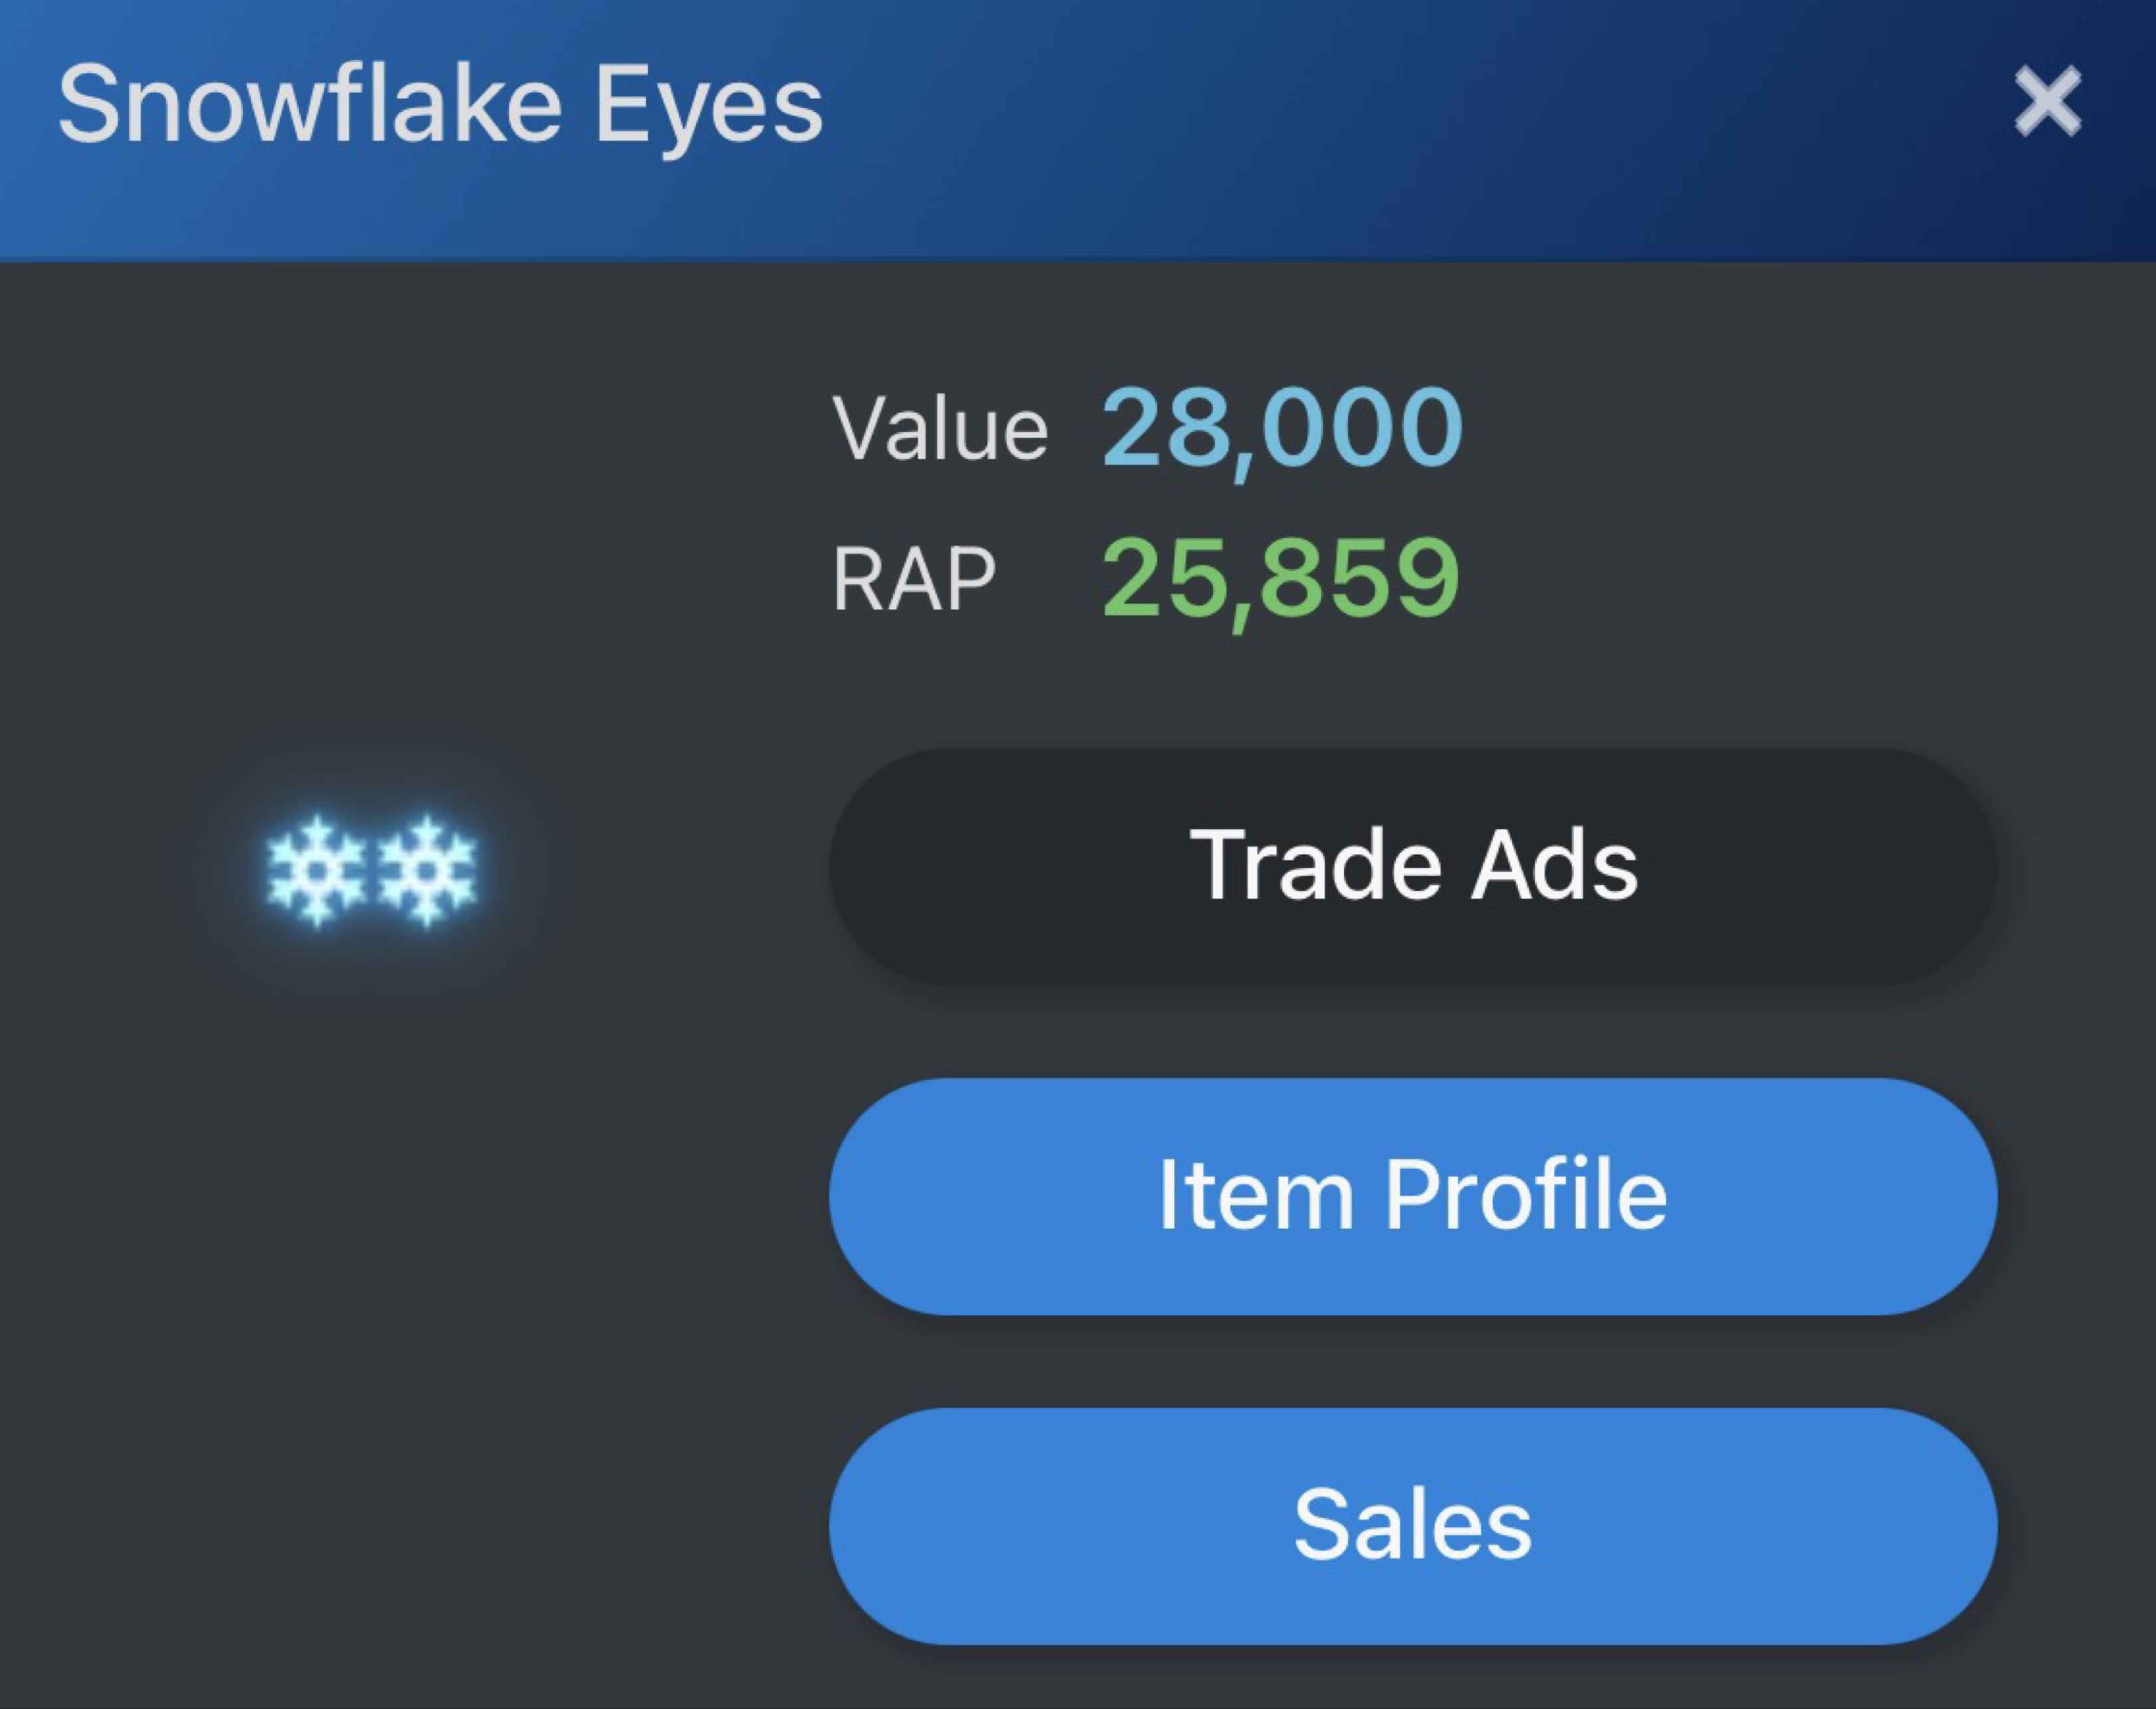Close the Snowflake Eyes popup

coord(2047,101)
